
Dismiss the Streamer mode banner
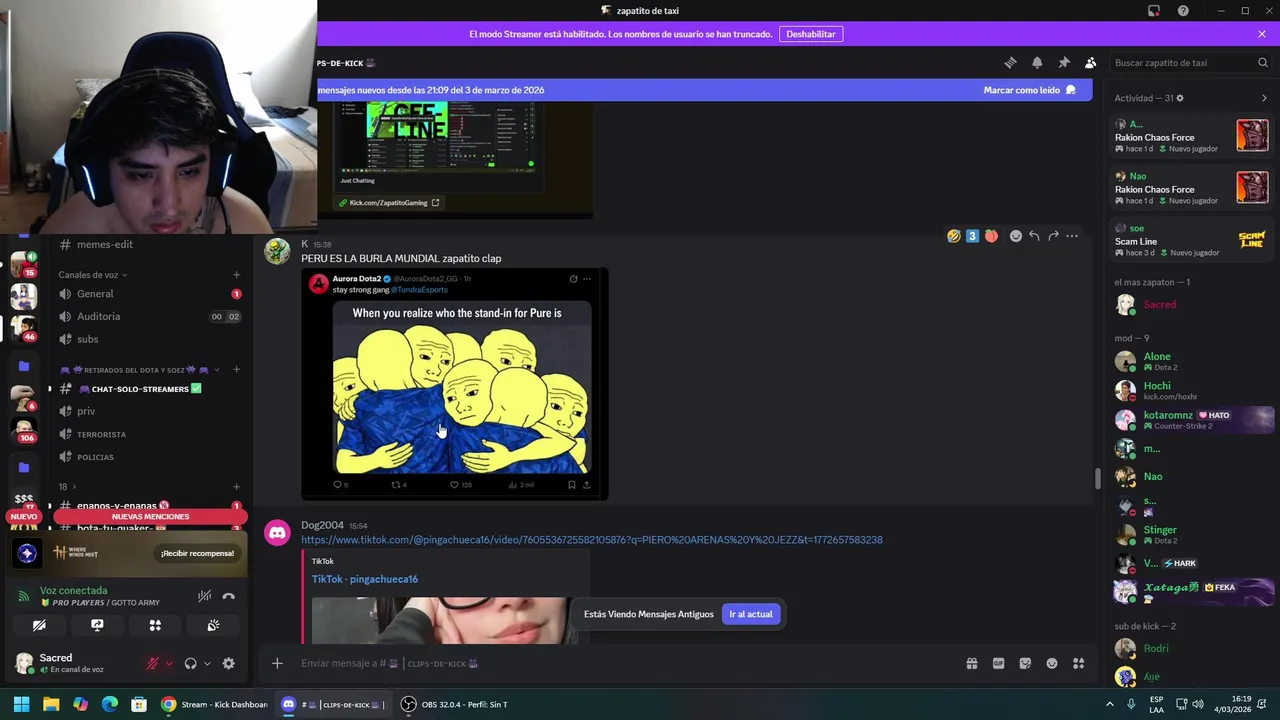click(x=1262, y=34)
